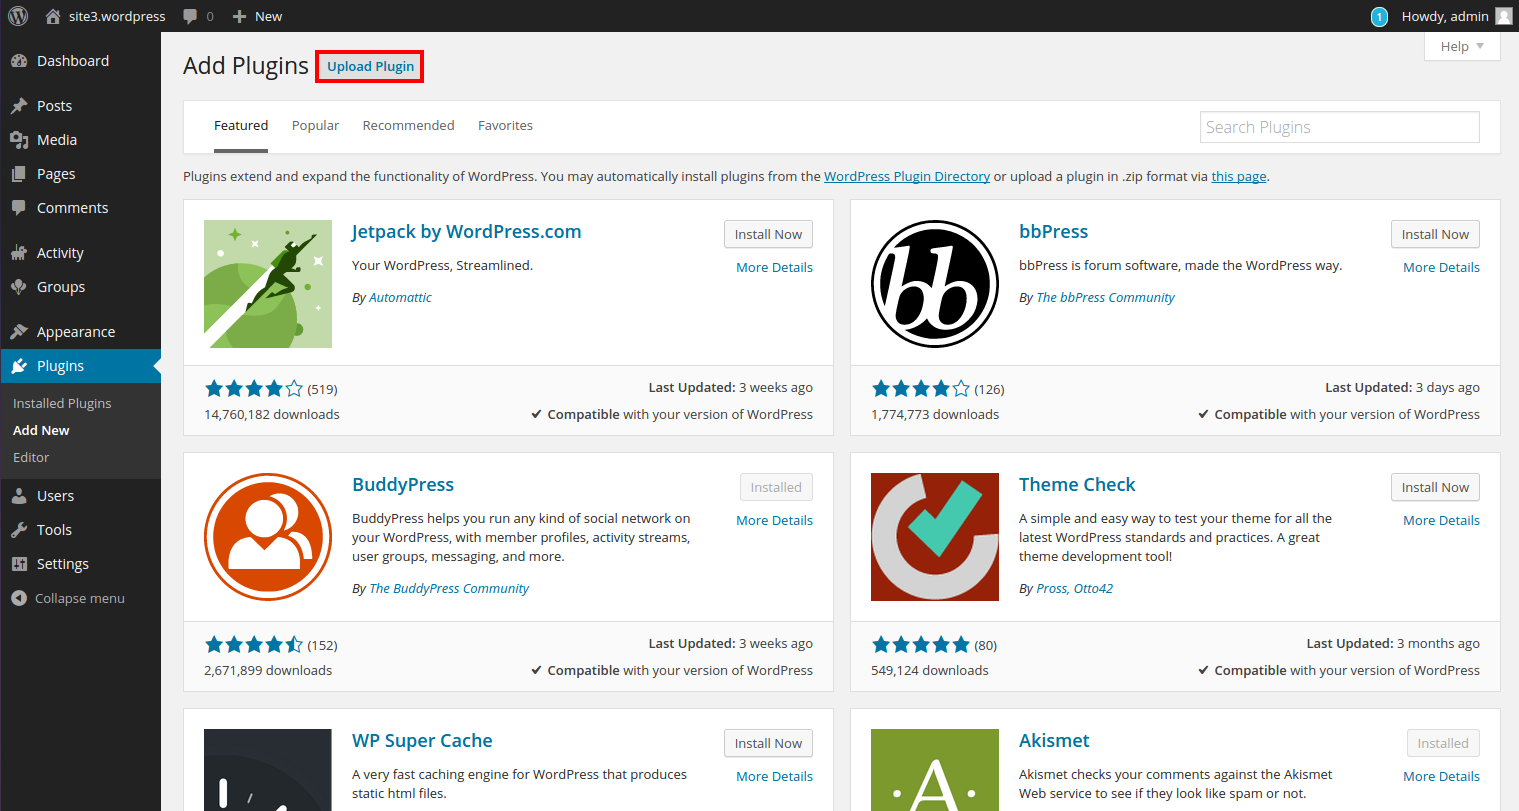Viewport: 1519px width, 811px height.
Task: Click the Groups sidebar icon
Action: pos(19,287)
